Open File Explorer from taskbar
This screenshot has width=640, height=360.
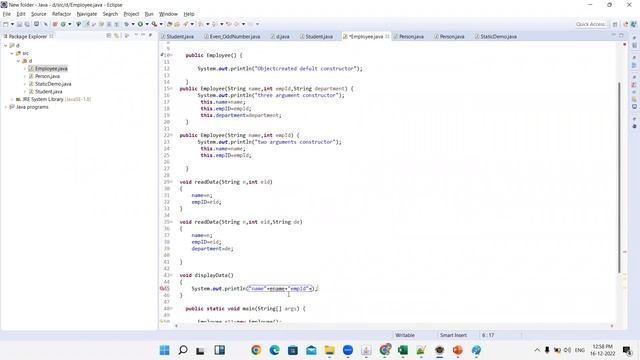(x=329, y=350)
